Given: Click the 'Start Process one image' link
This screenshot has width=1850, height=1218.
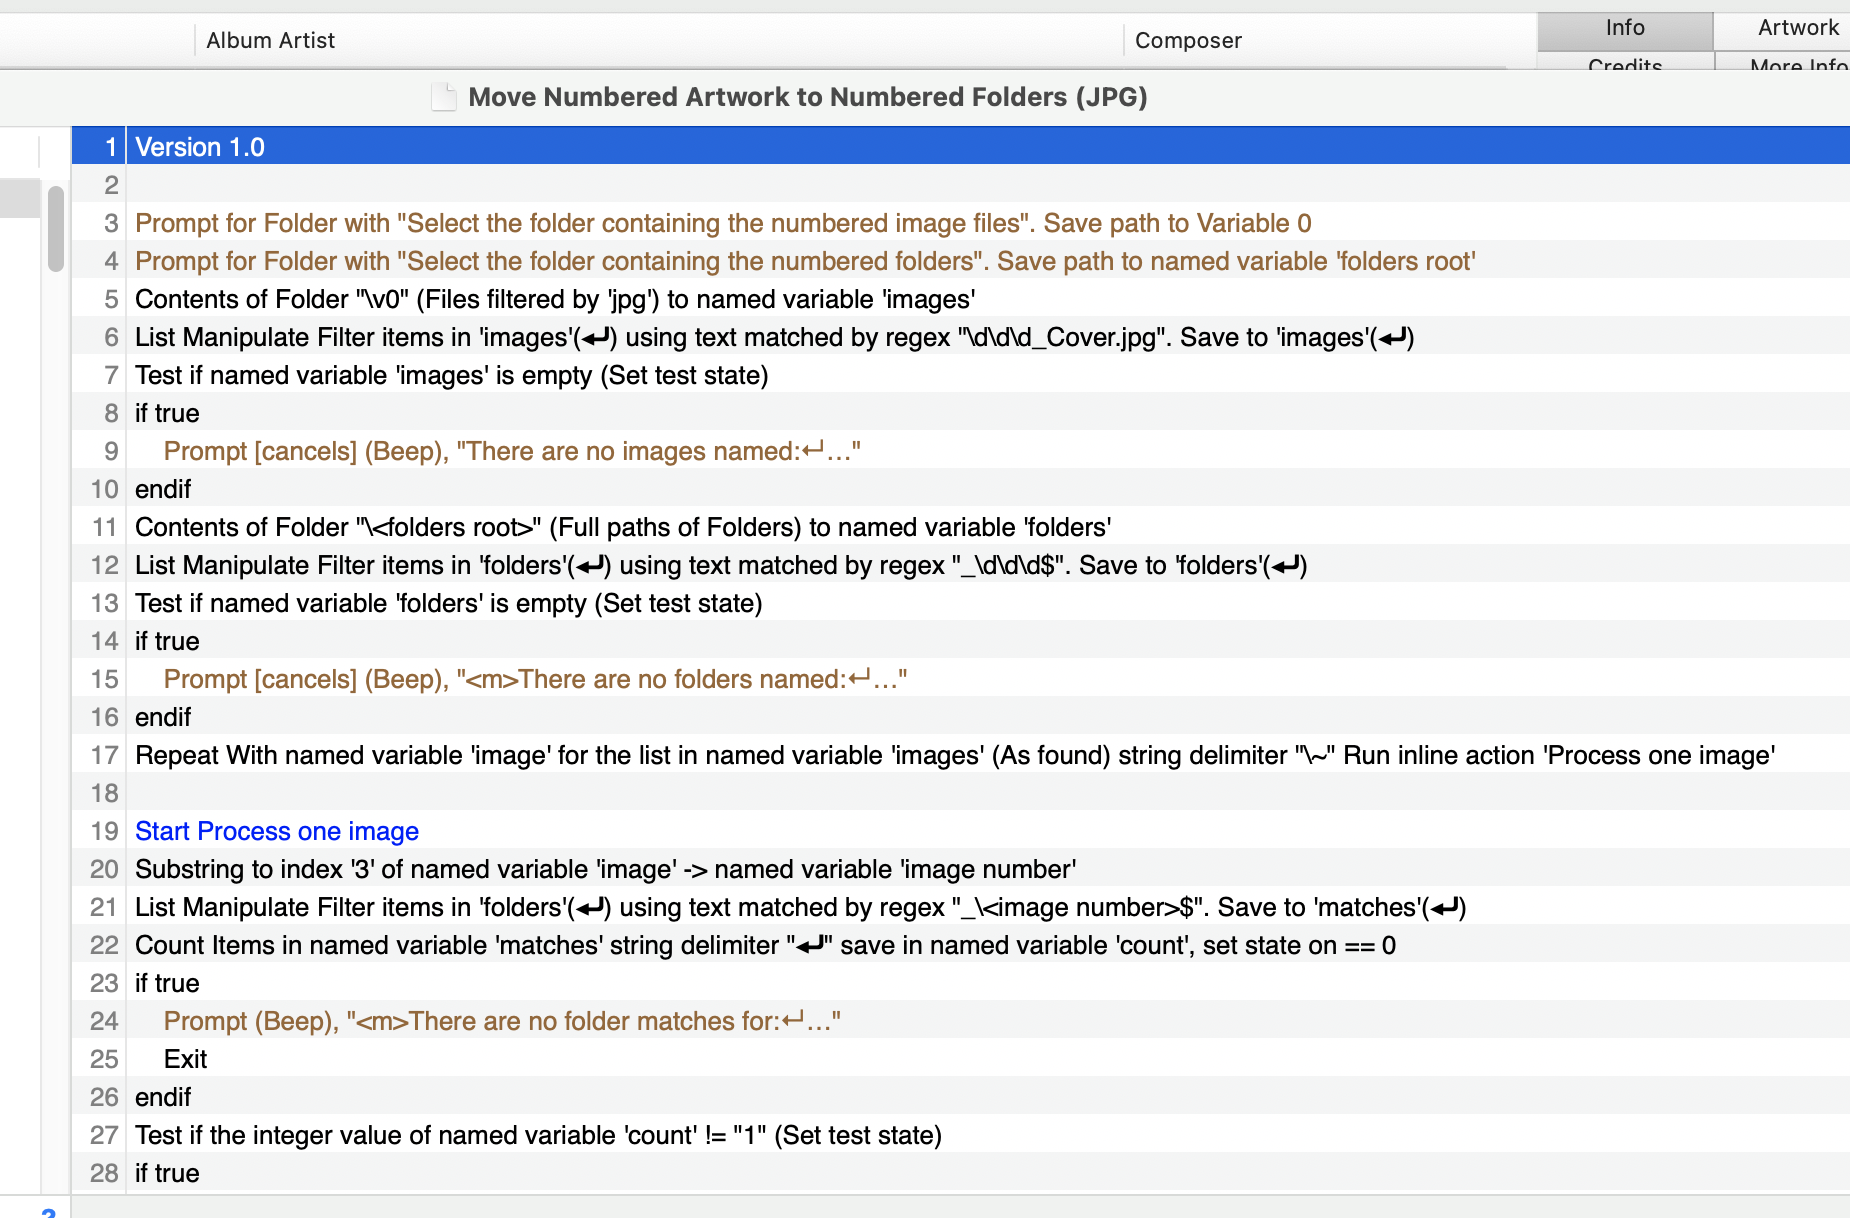Looking at the screenshot, I should pos(277,831).
